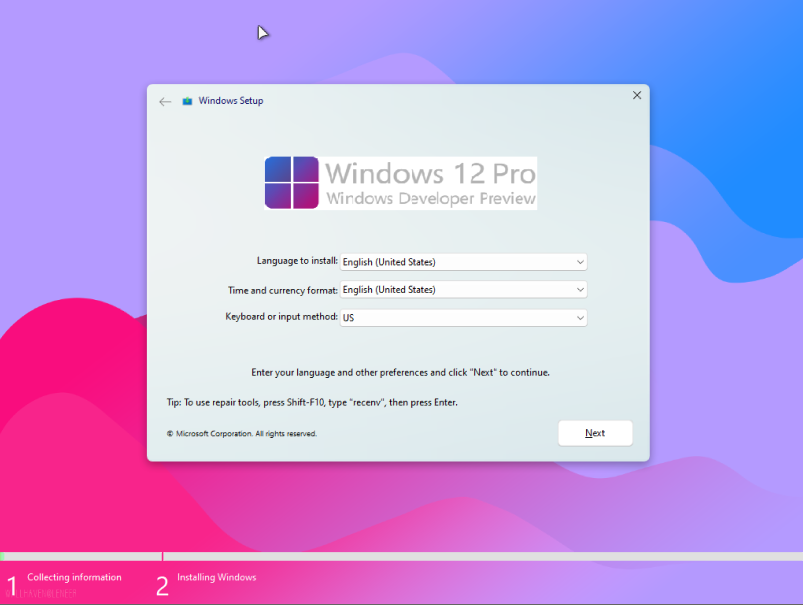The height and width of the screenshot is (605, 803).
Task: Click the installation progress bar
Action: pos(400,556)
